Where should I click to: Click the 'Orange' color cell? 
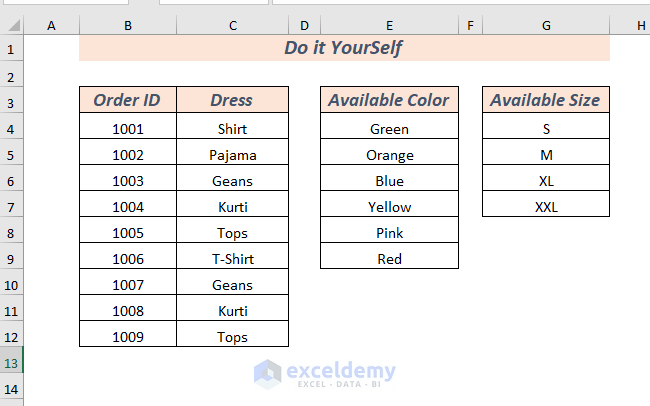coord(389,155)
